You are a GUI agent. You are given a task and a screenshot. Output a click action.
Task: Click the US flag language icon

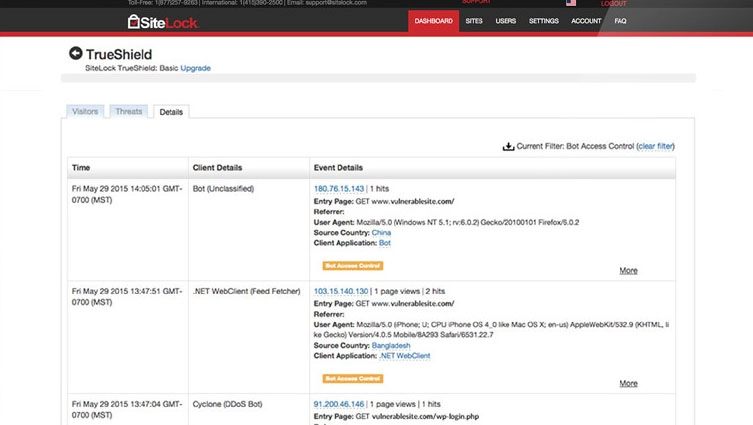click(x=571, y=3)
